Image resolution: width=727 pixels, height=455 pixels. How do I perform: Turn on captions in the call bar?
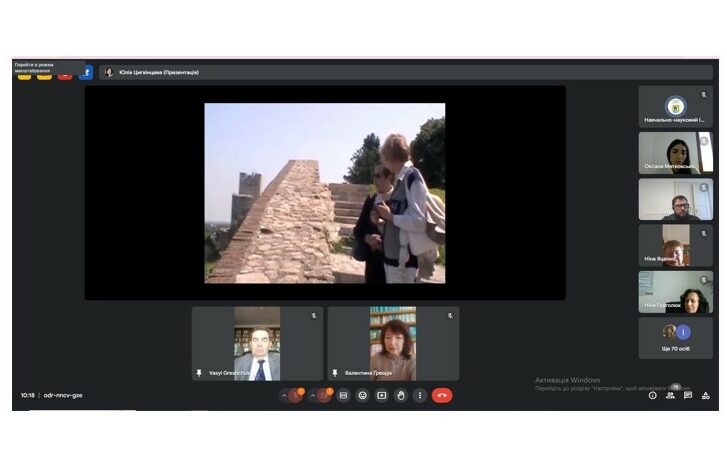click(343, 395)
